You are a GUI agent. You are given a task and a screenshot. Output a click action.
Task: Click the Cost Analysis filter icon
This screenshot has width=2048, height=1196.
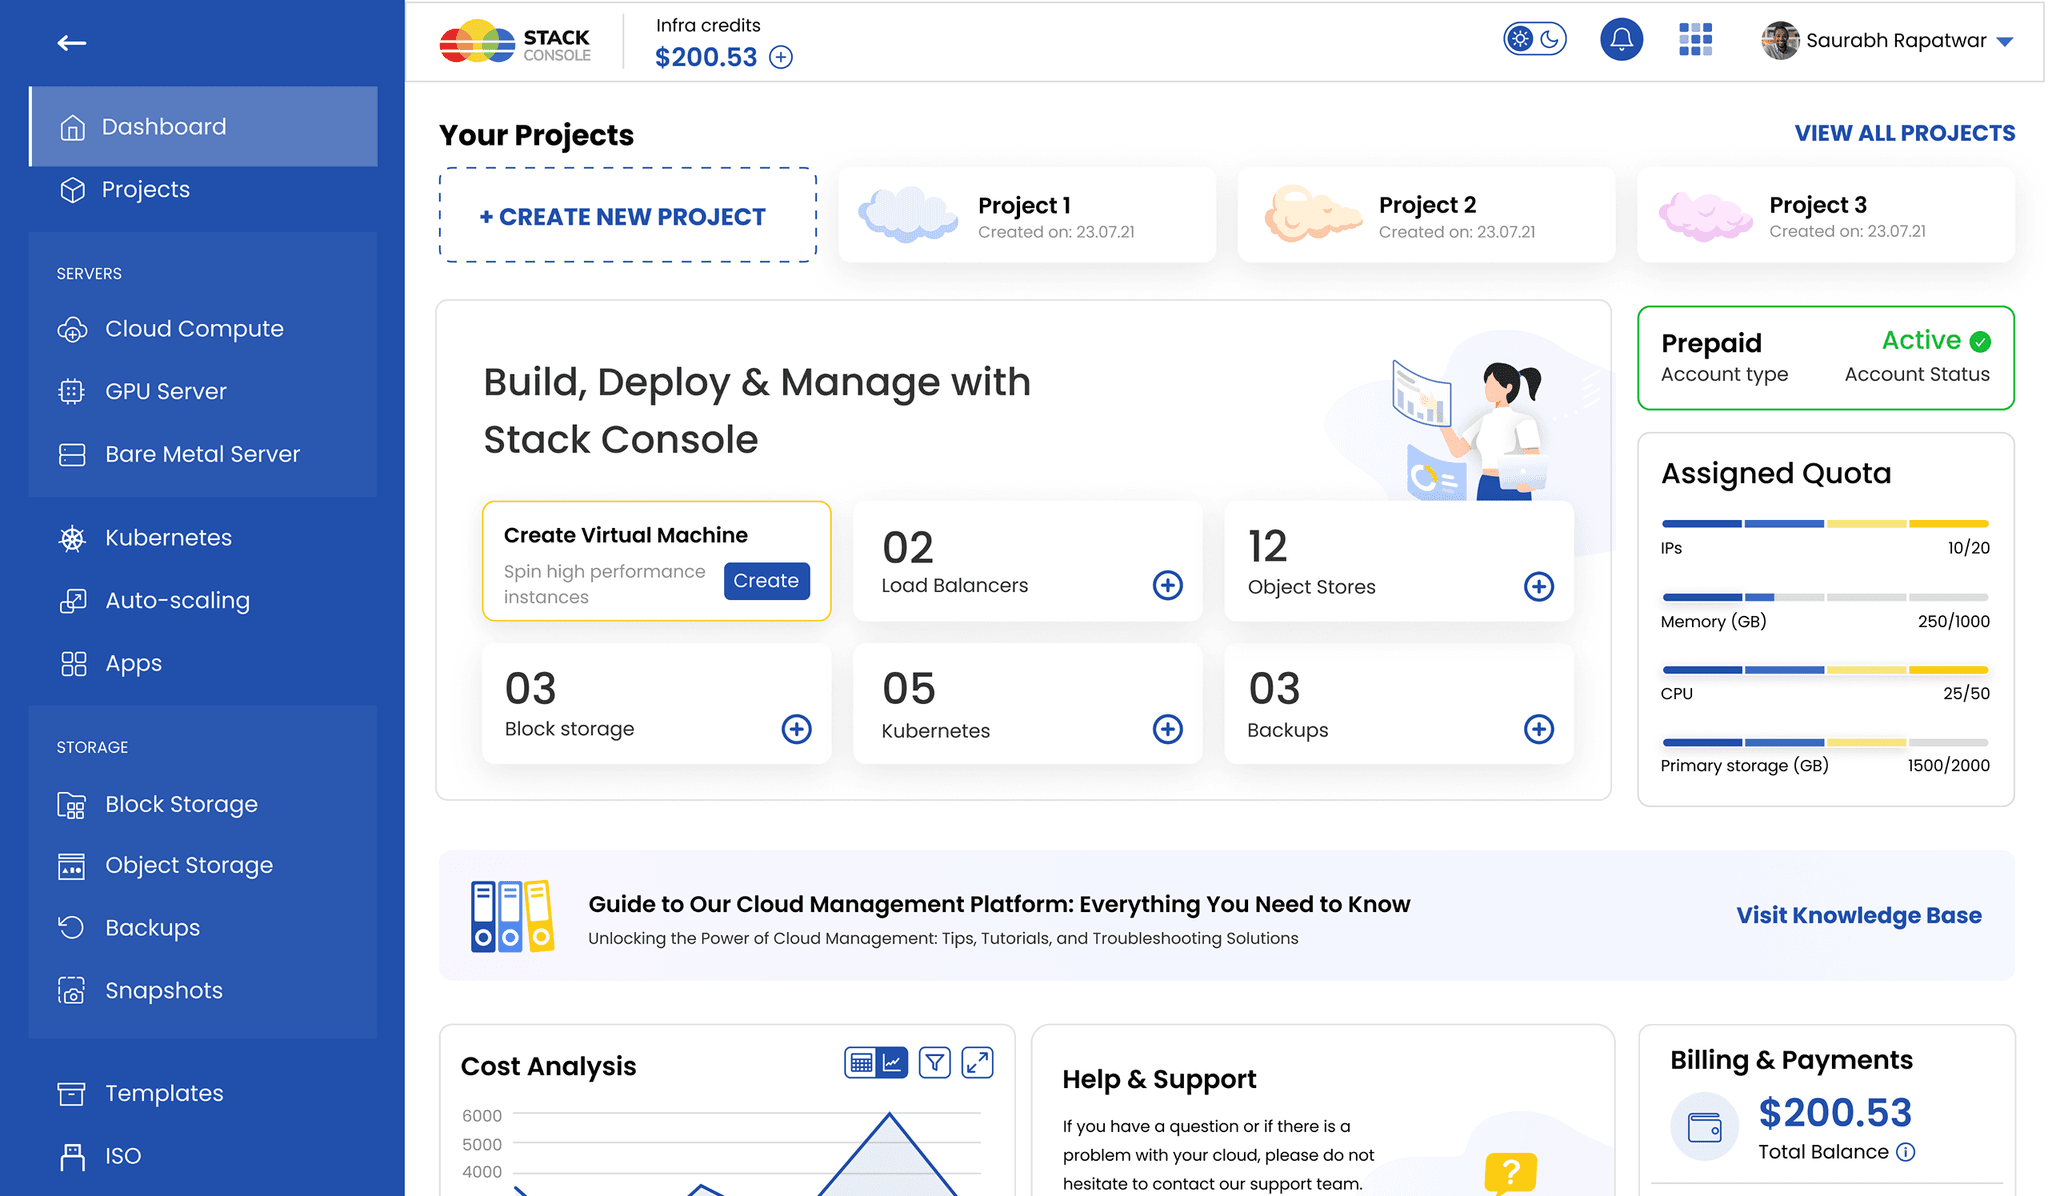pyautogui.click(x=934, y=1062)
